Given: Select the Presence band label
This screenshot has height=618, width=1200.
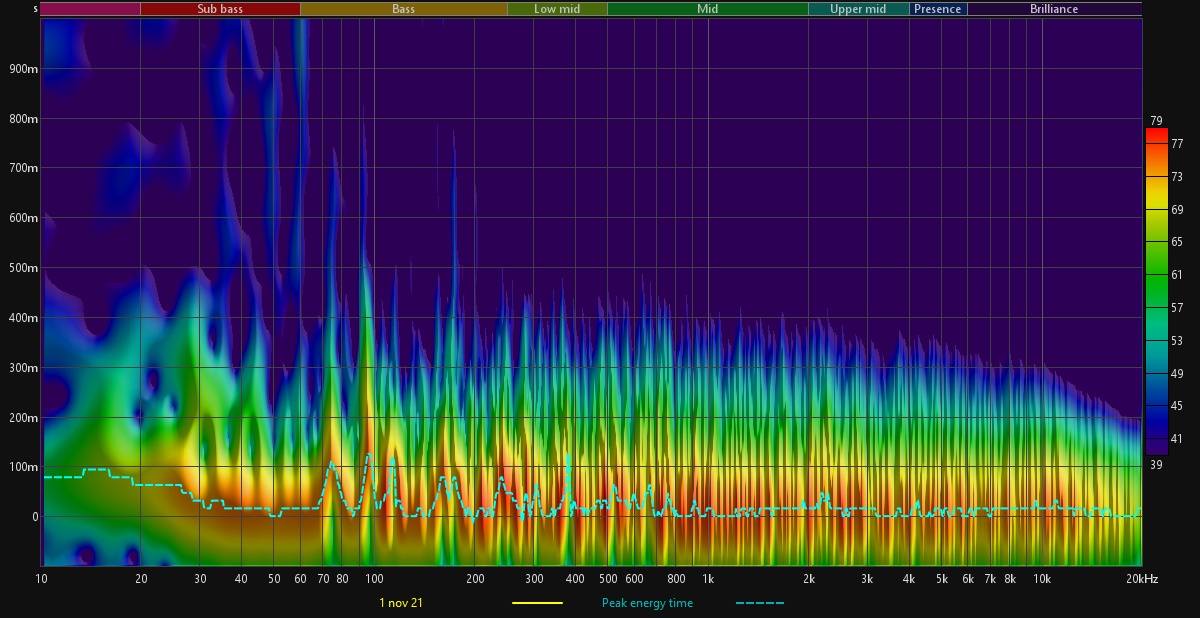Looking at the screenshot, I should pos(938,9).
